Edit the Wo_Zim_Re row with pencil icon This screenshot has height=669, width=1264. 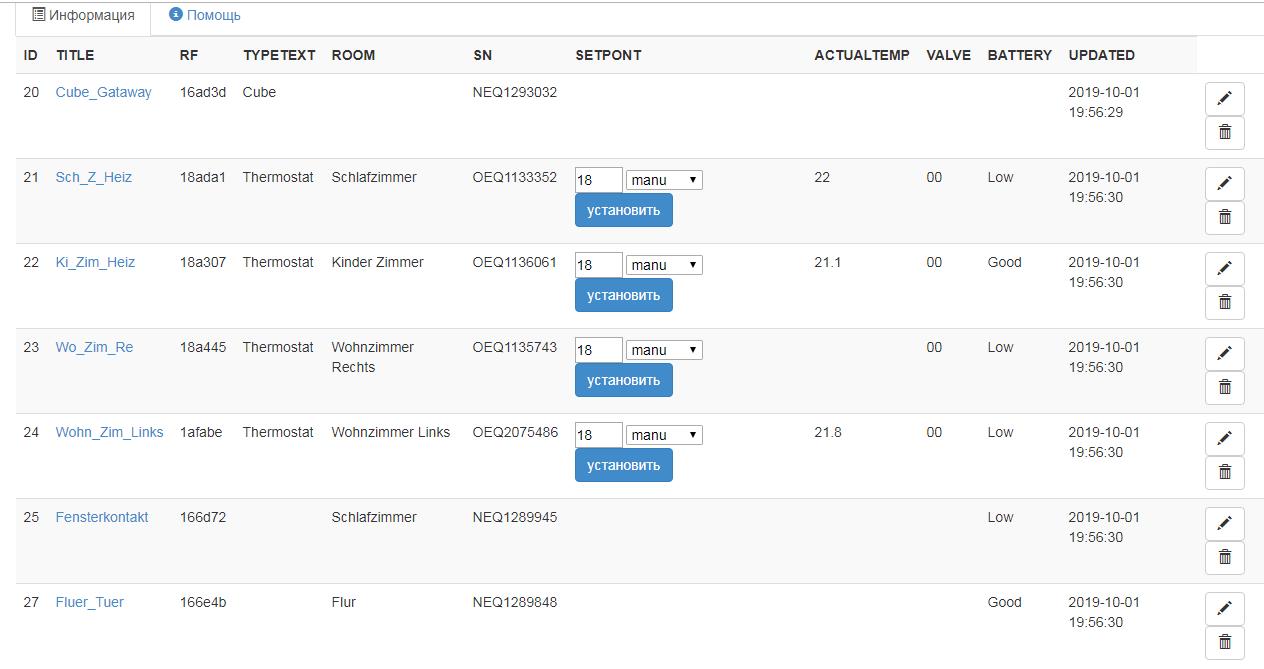click(1224, 354)
